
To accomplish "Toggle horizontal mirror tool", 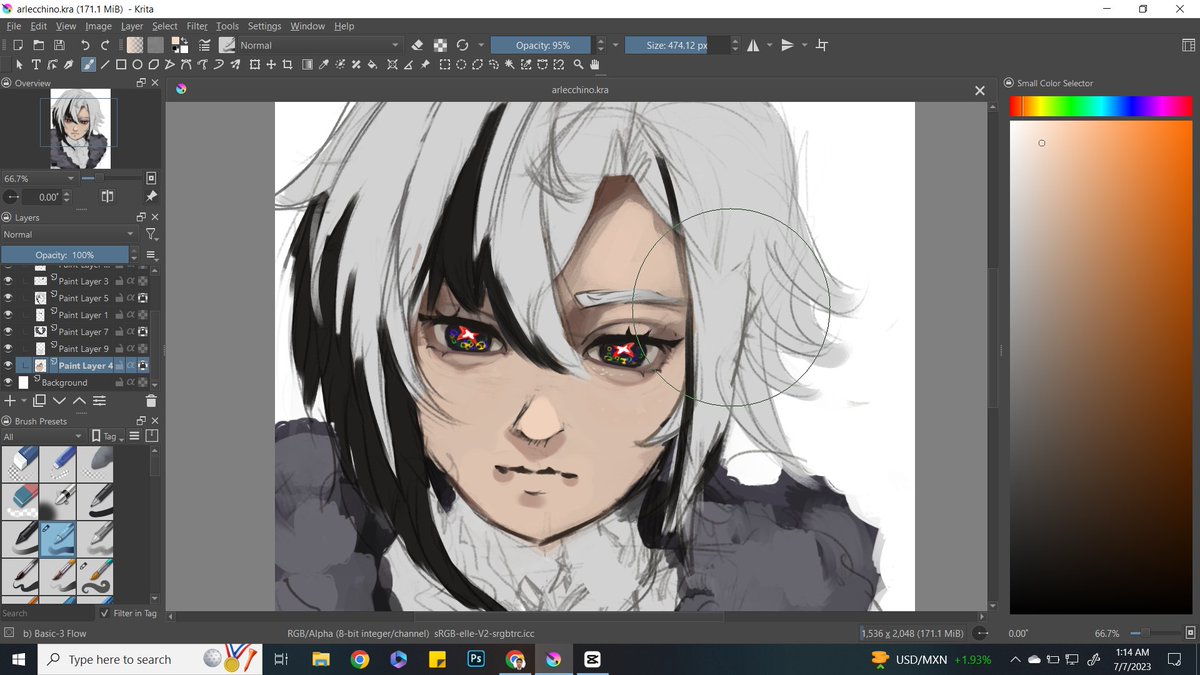I will coord(753,45).
